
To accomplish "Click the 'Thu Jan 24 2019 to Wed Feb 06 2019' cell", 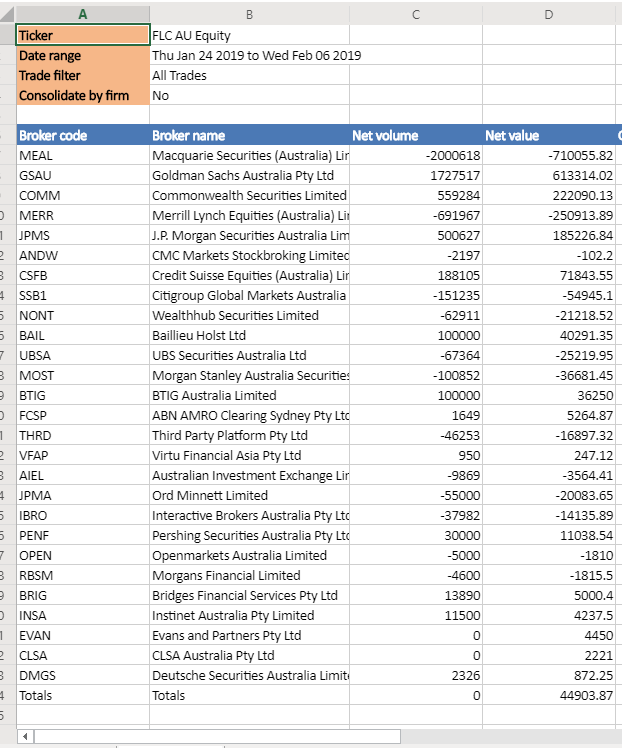I will (249, 55).
